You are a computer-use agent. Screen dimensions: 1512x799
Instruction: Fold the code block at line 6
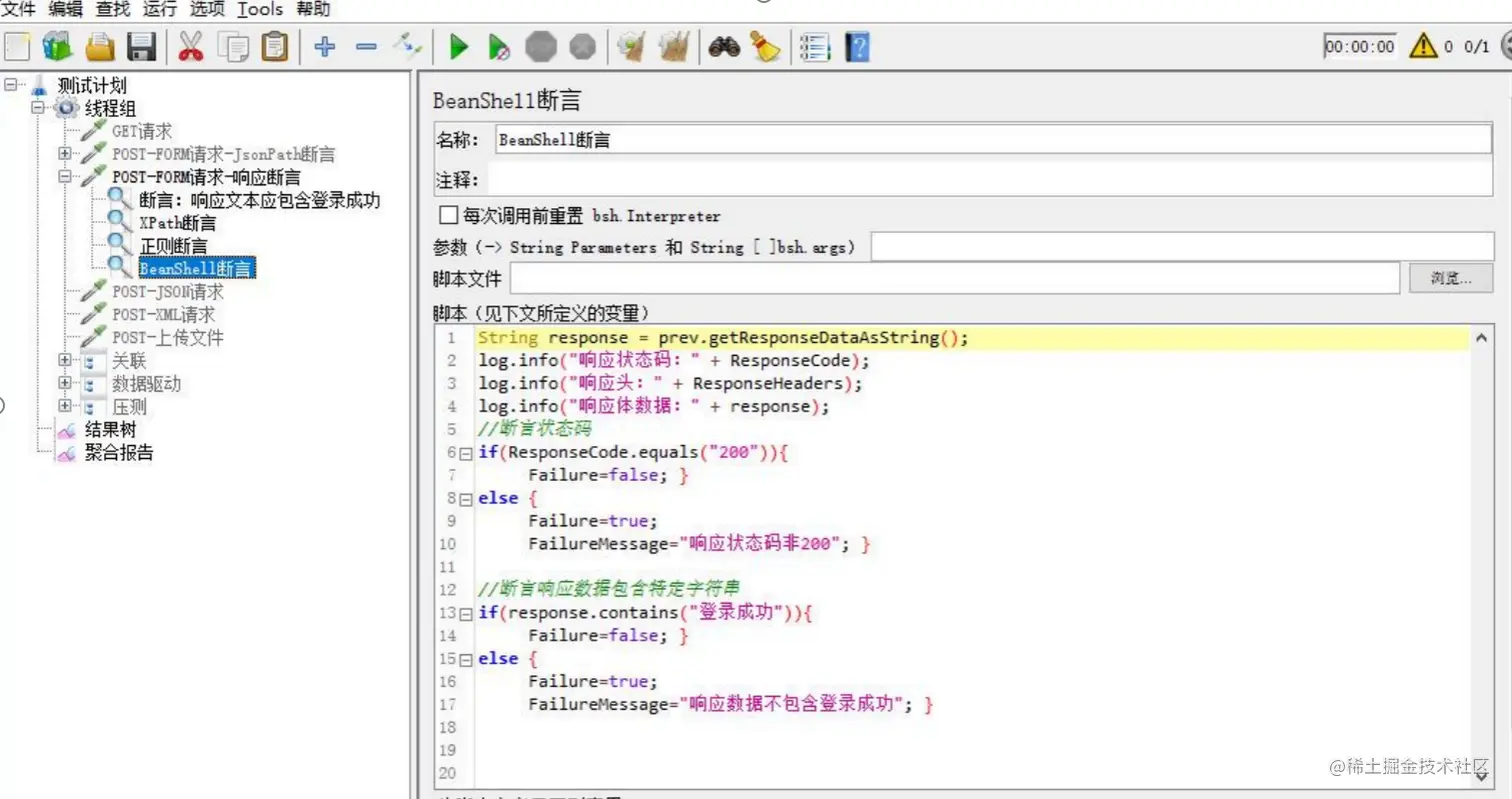pos(466,453)
